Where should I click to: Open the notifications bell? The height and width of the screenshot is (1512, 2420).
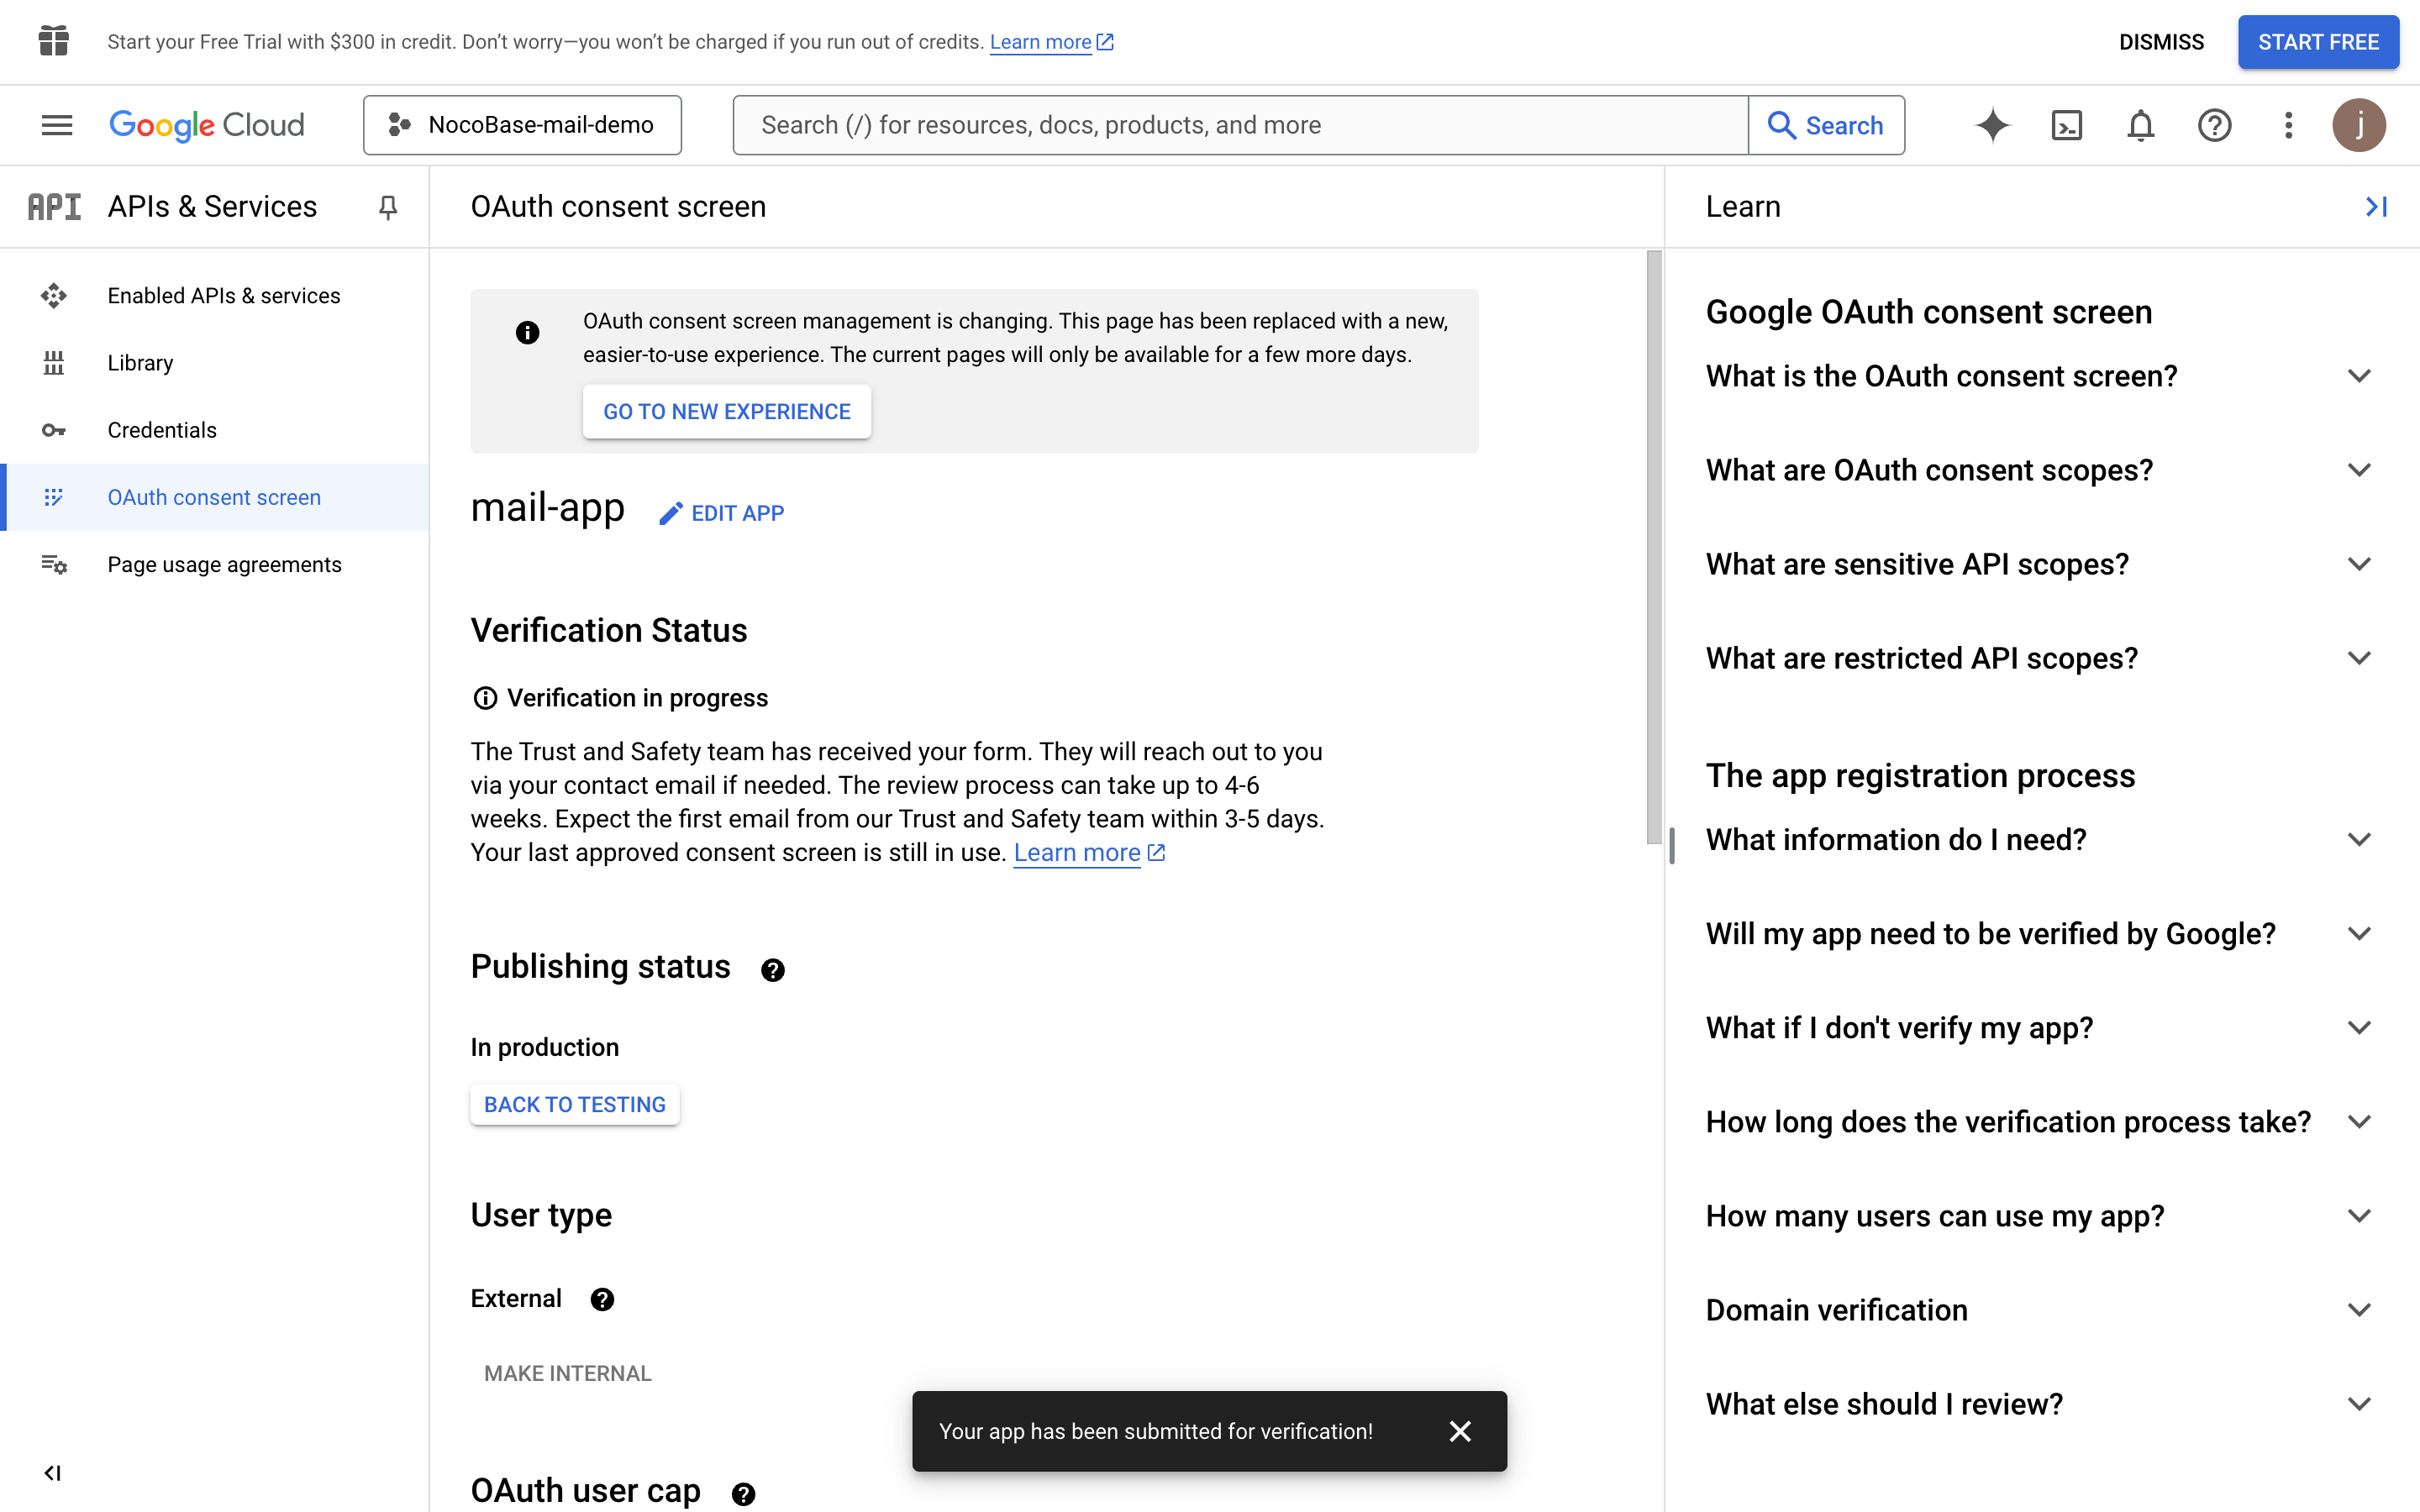click(2140, 125)
